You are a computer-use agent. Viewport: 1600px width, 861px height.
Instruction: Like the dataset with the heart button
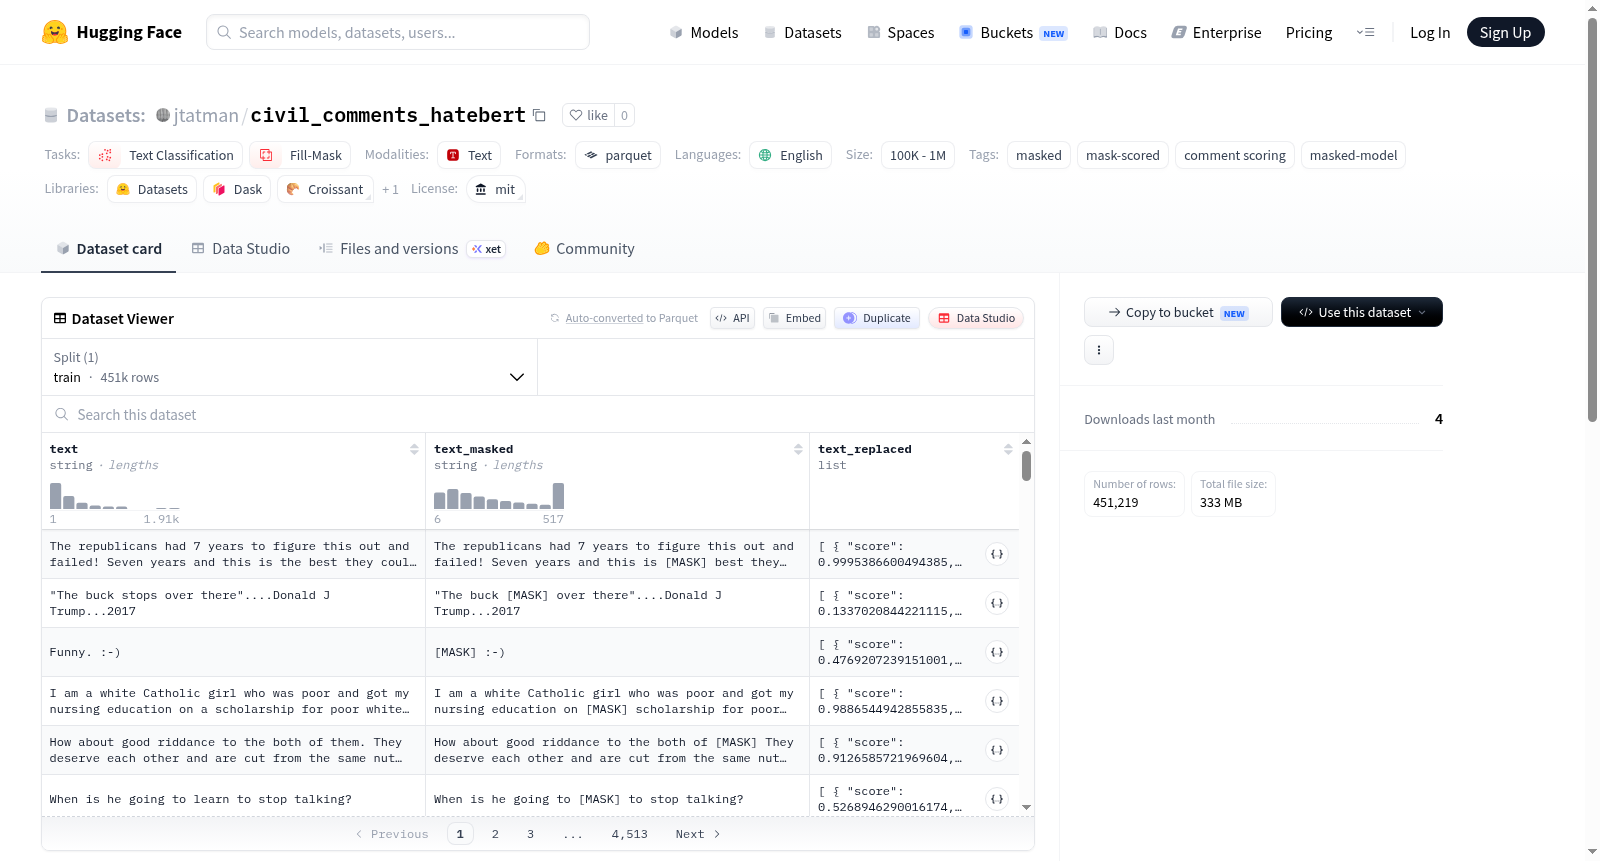(x=589, y=115)
